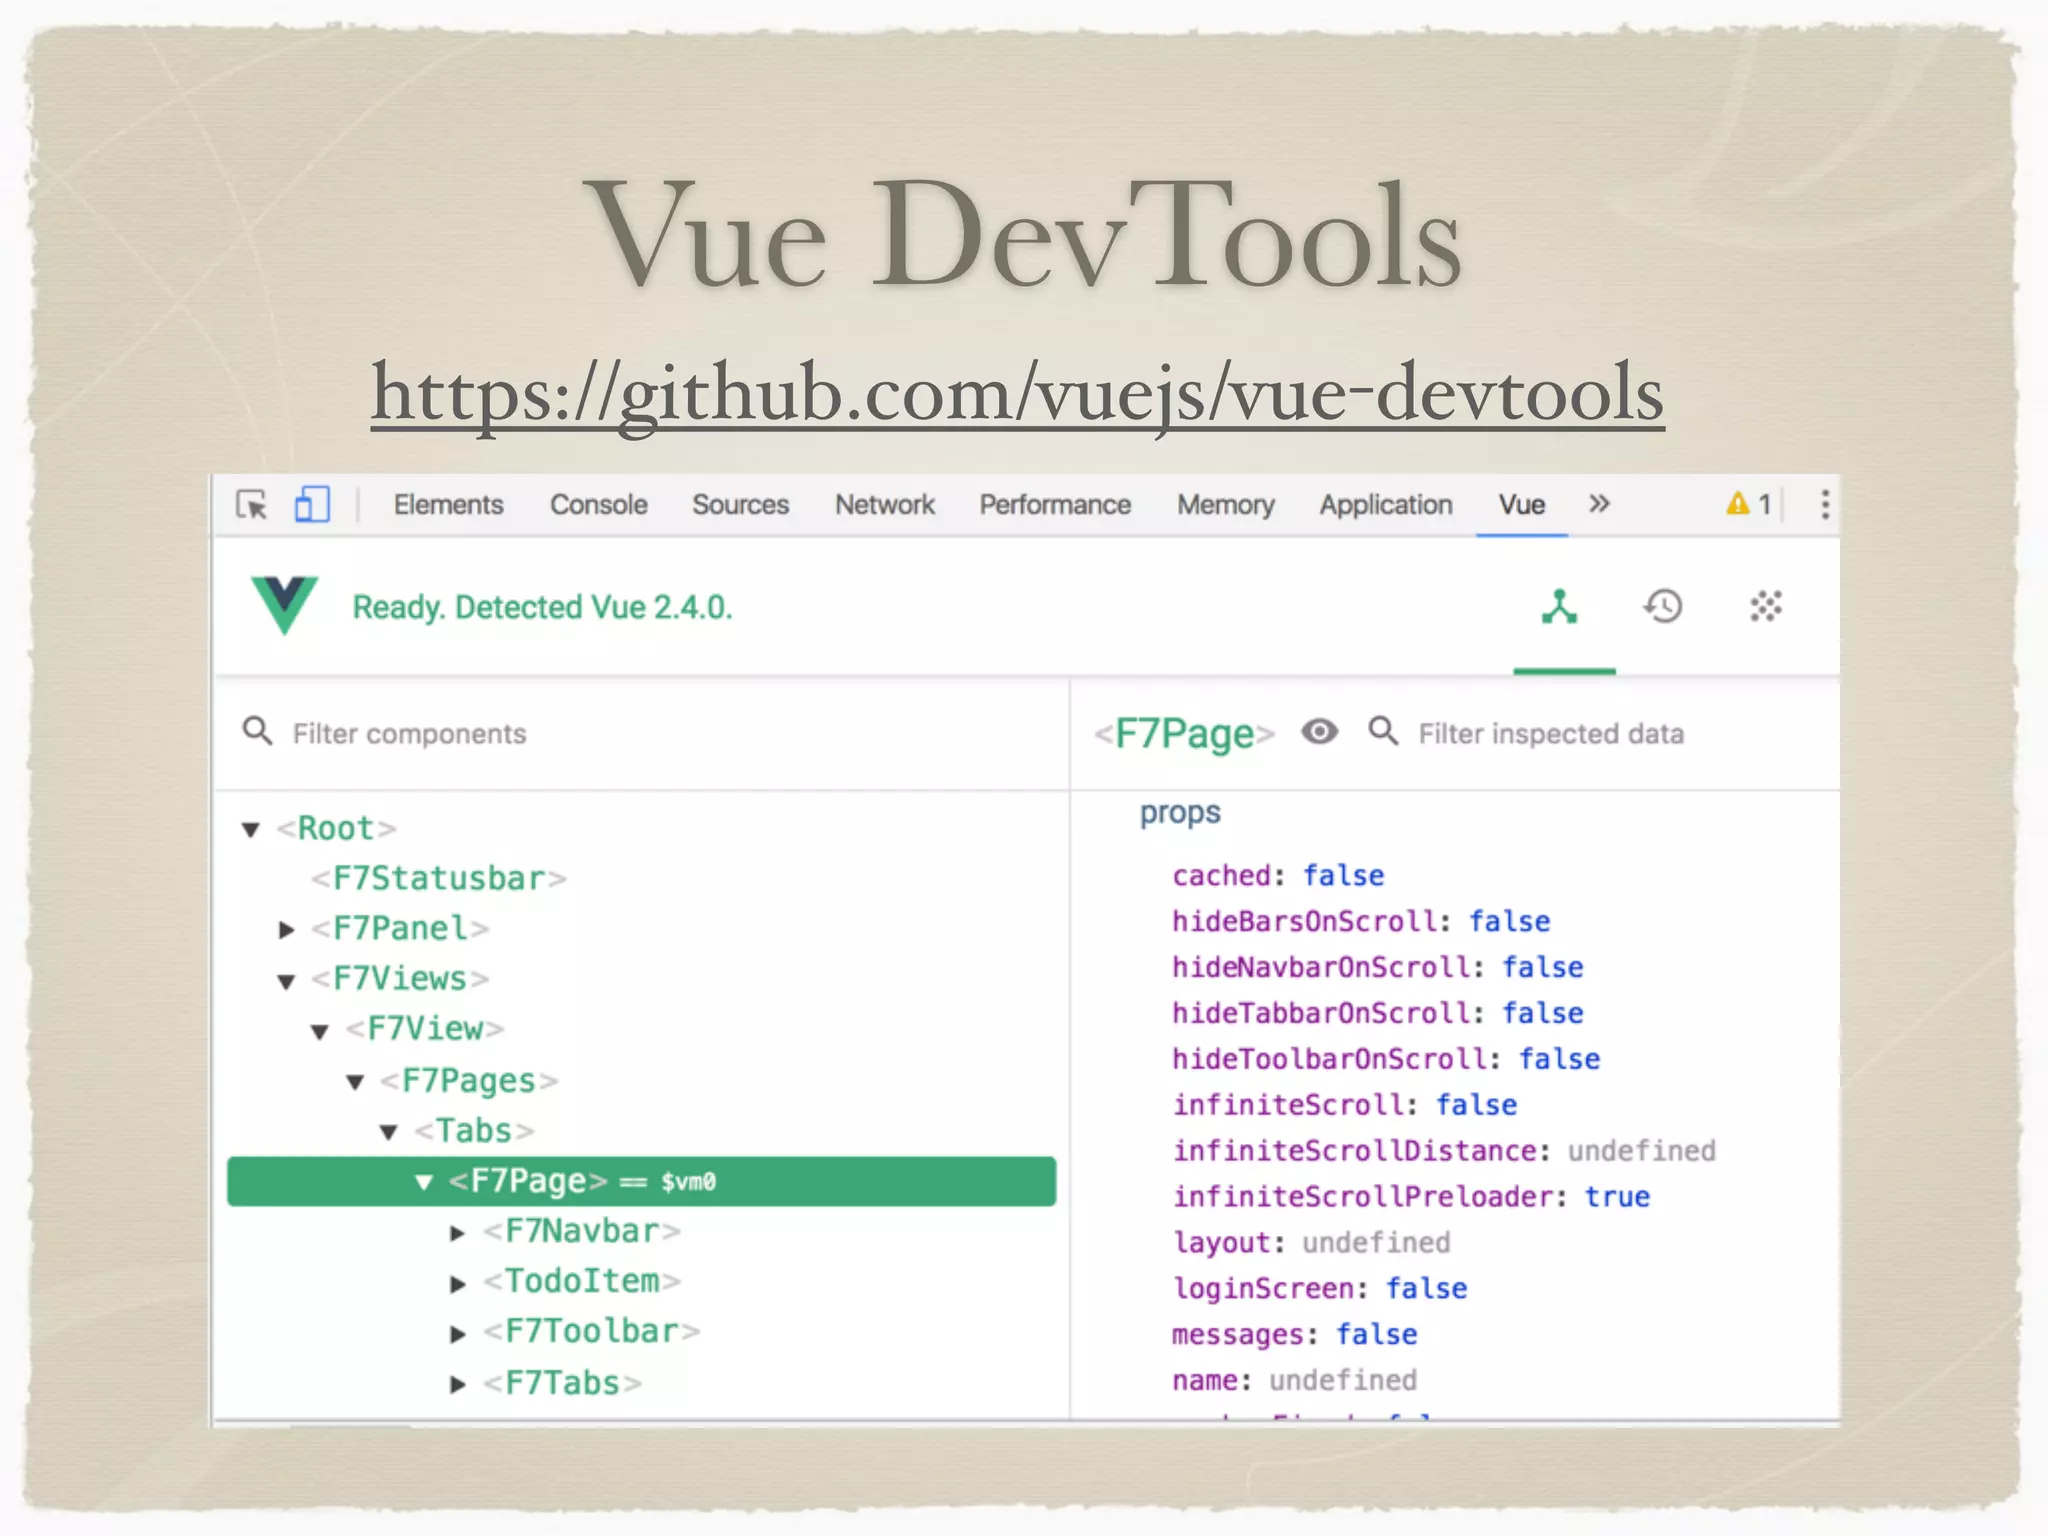Screen dimensions: 2048x1536
Task: Click the 'layout: undefined' prop
Action: [1311, 1243]
